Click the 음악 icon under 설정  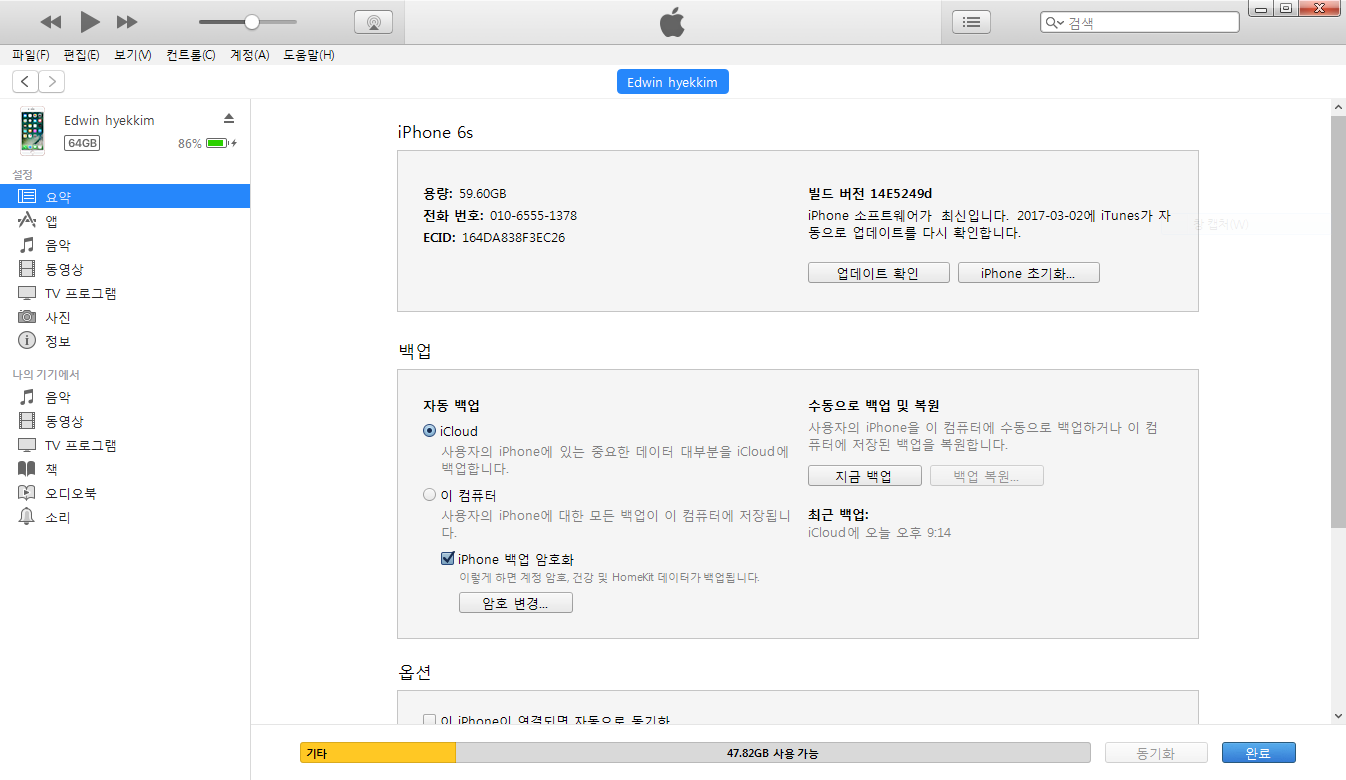click(27, 245)
